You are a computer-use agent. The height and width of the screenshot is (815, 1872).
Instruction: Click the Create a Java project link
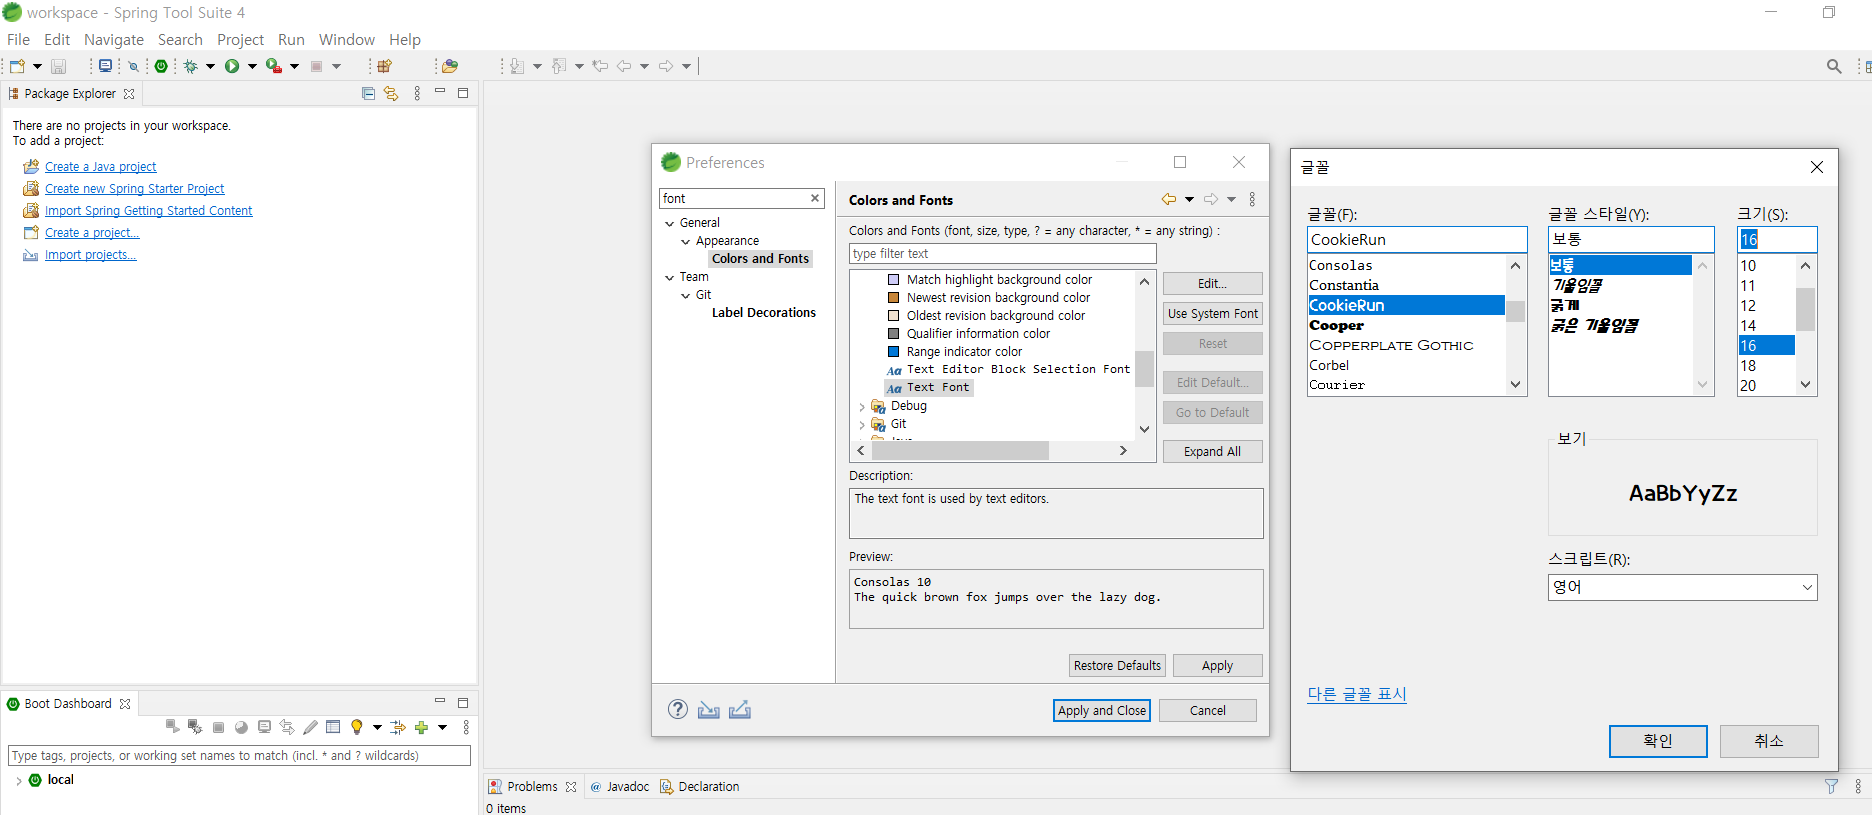pyautogui.click(x=100, y=166)
